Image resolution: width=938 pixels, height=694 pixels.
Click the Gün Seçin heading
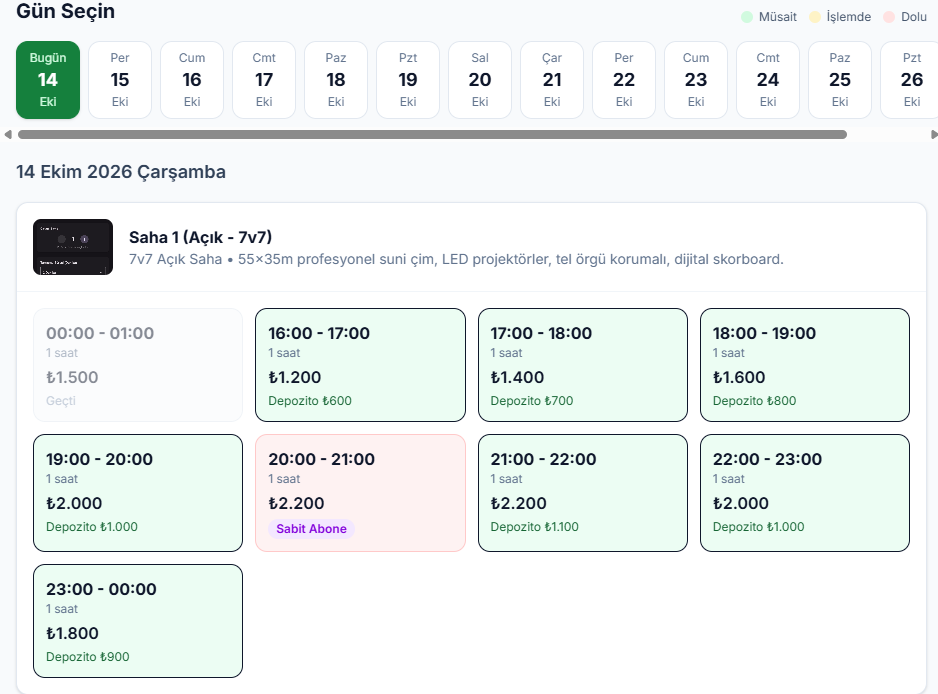point(65,11)
